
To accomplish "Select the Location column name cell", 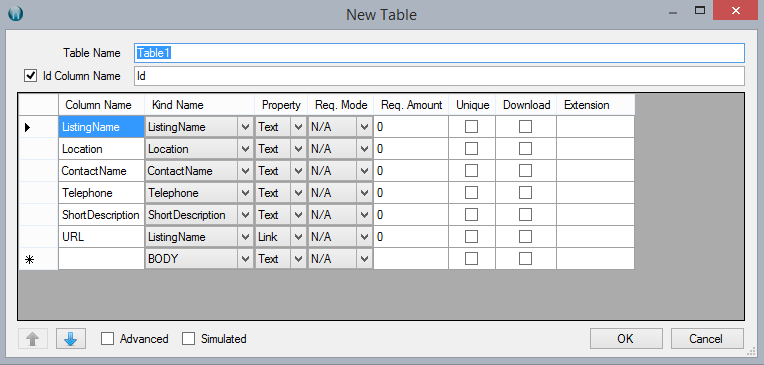I will click(x=101, y=149).
